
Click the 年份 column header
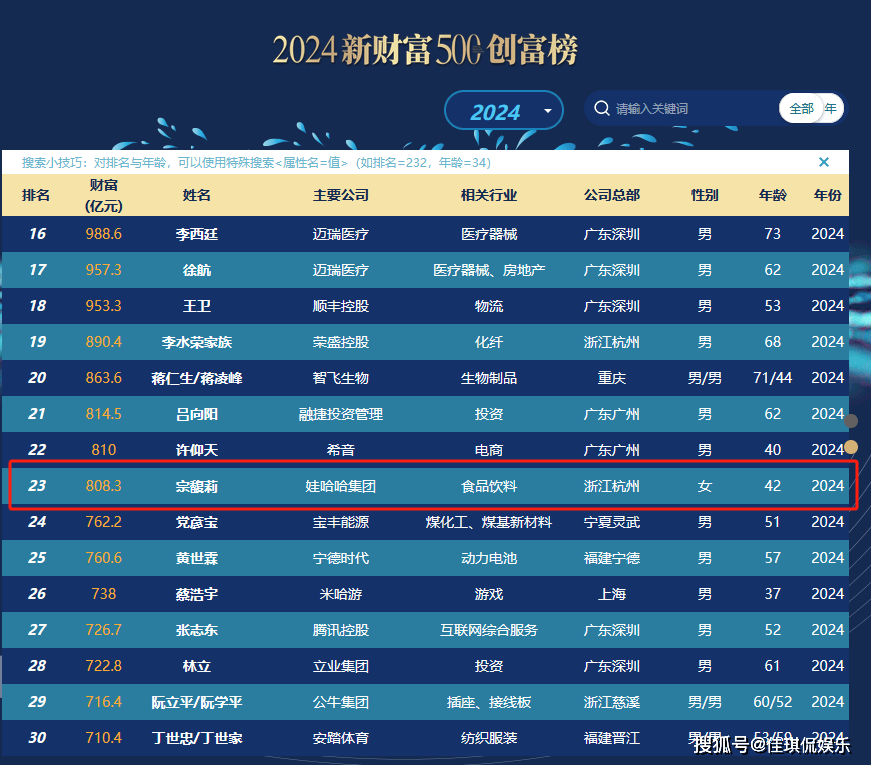tap(828, 195)
